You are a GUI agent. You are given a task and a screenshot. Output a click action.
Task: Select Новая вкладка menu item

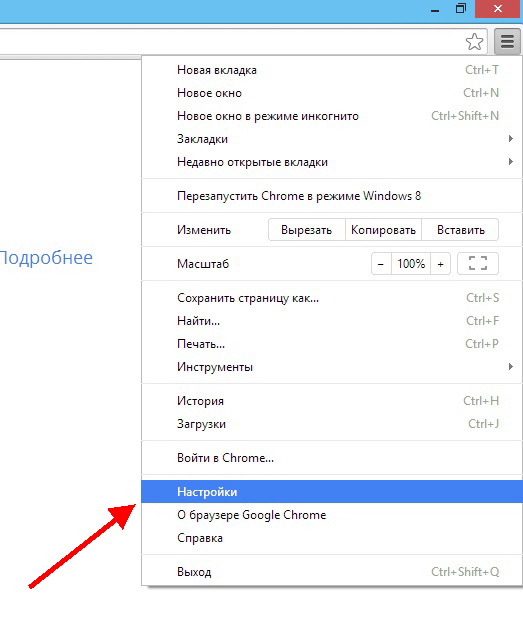(x=332, y=70)
